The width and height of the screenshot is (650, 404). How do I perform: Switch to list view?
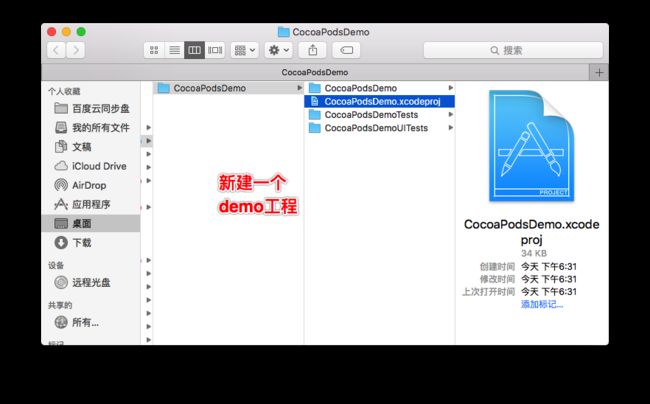(x=175, y=51)
